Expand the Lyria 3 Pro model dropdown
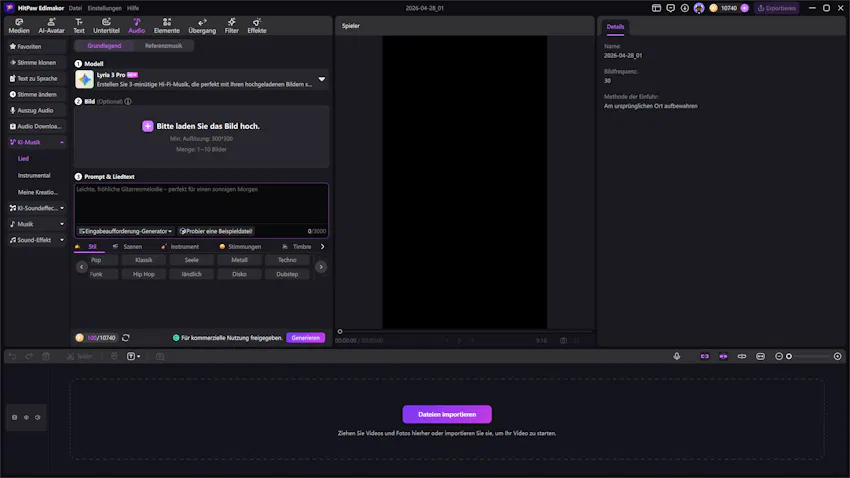 pos(322,79)
